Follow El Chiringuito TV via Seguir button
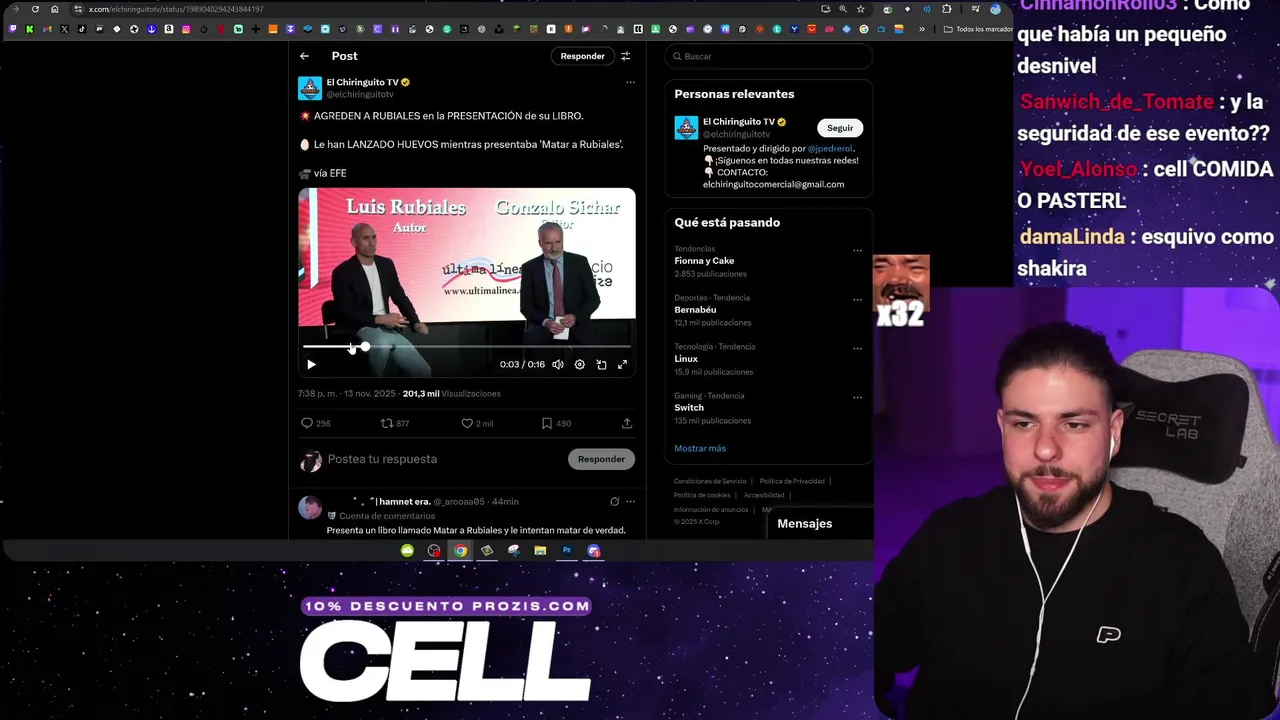This screenshot has height=720, width=1280. (840, 128)
